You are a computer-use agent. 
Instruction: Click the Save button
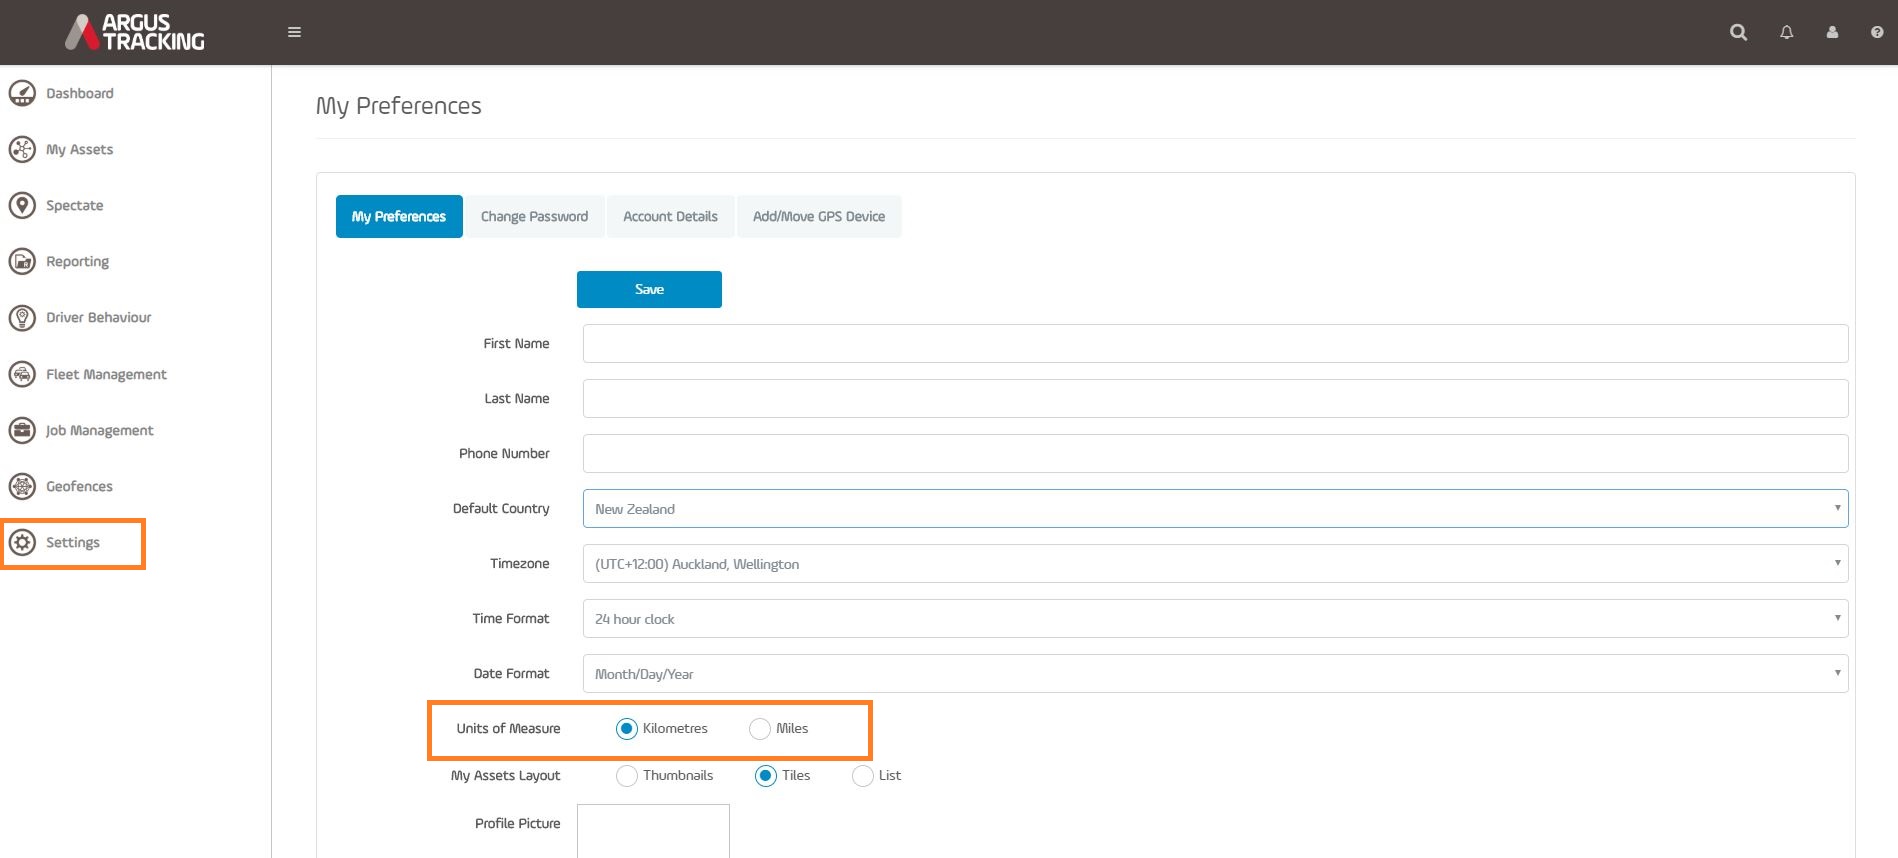point(649,289)
